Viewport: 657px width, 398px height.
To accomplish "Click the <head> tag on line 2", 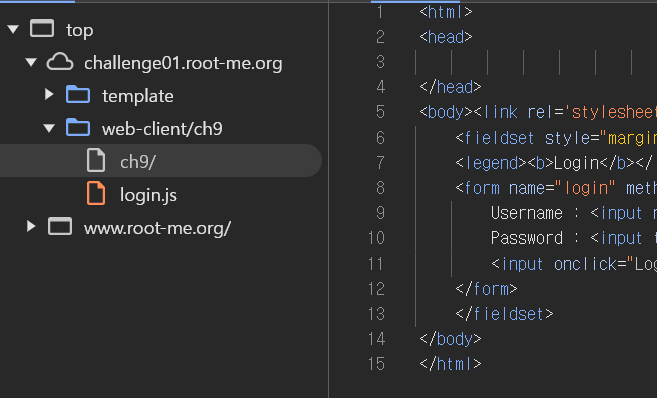I will [446, 37].
